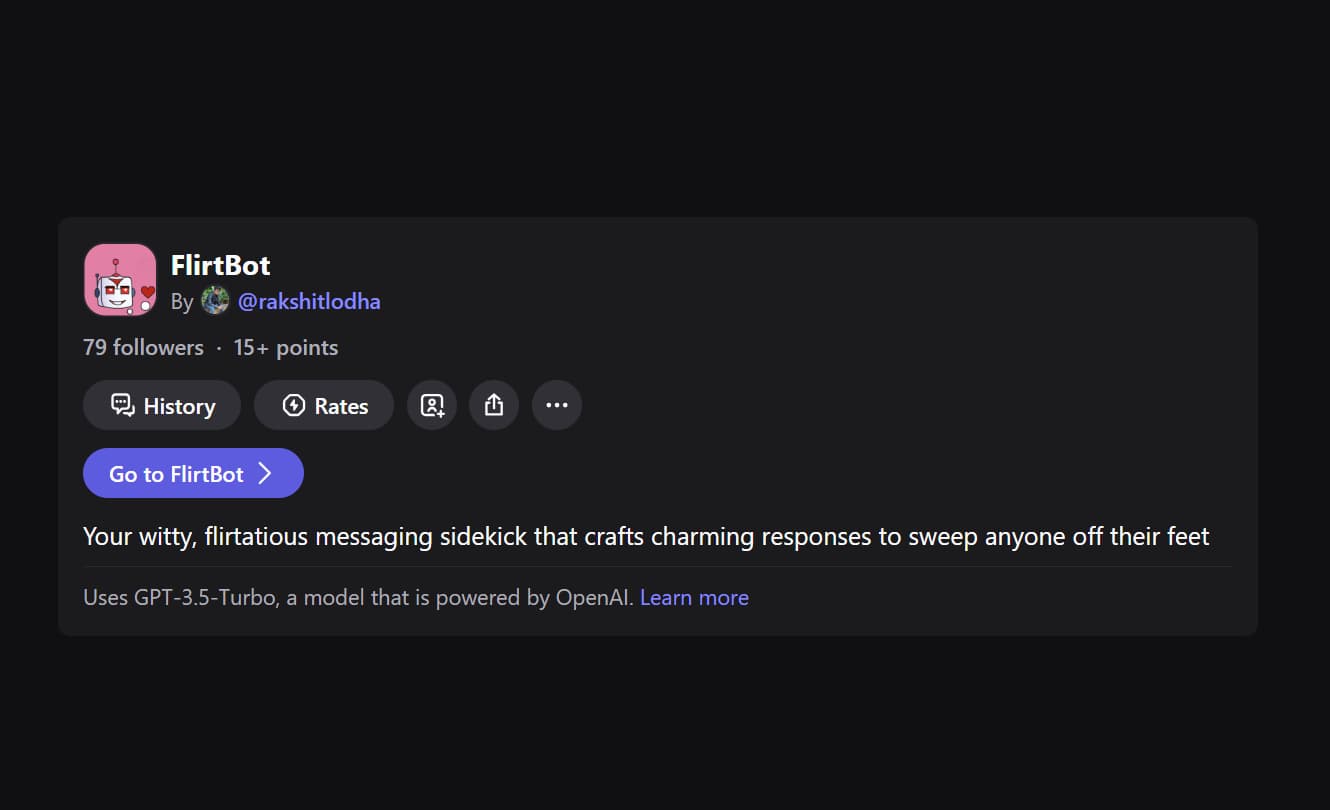Open the three-dot more options menu
The width and height of the screenshot is (1330, 810).
coord(557,405)
